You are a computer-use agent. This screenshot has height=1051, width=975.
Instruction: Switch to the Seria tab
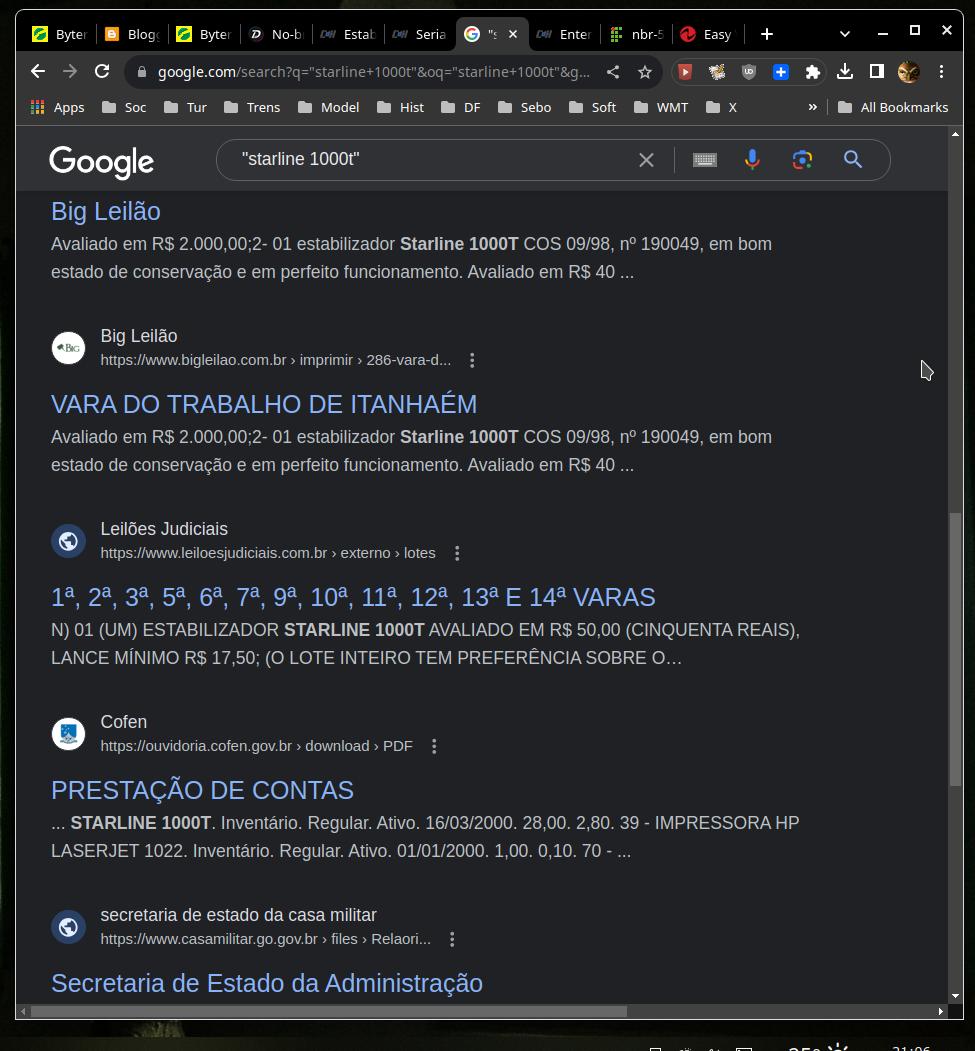(x=420, y=34)
